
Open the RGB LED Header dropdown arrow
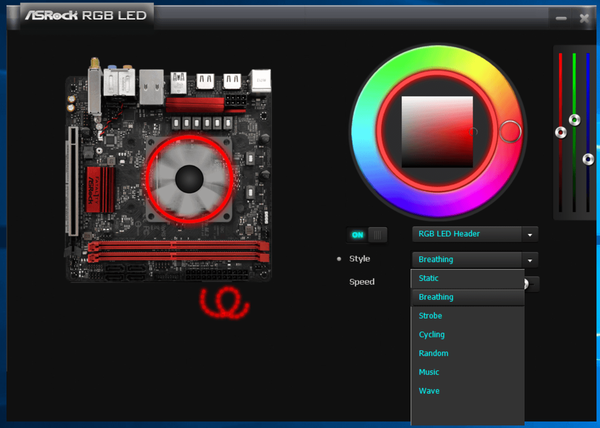tap(530, 234)
